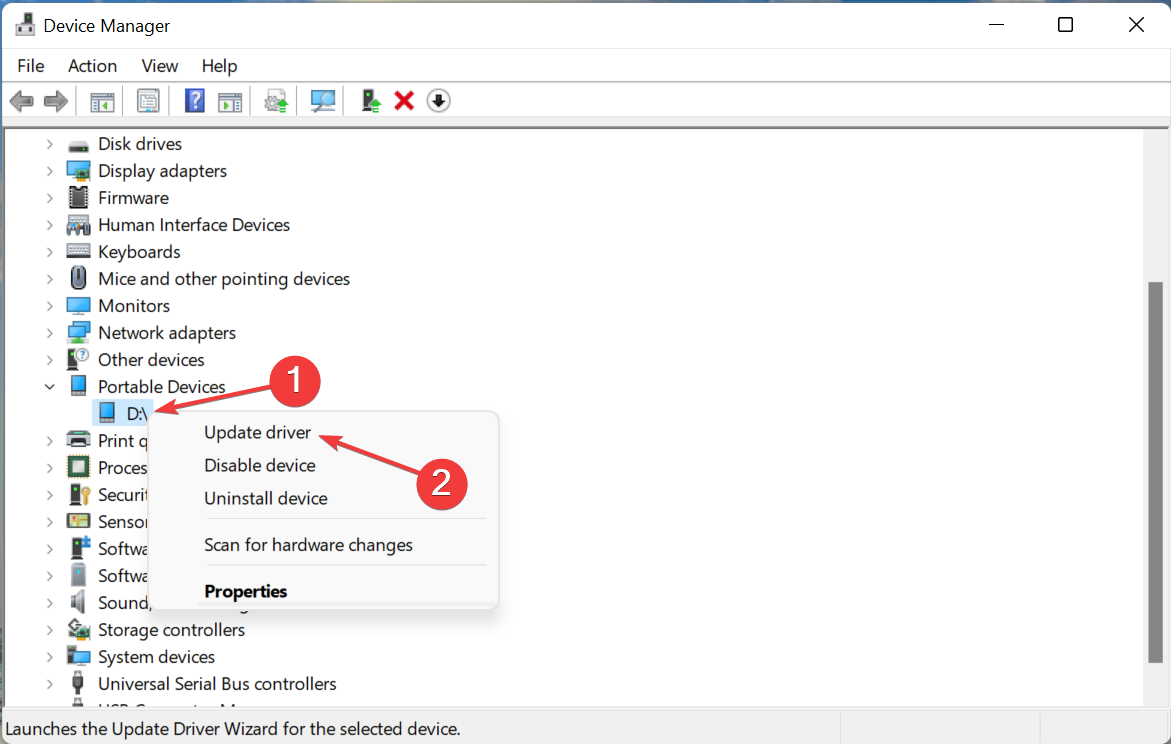
Task: Expand Universal Serial Bus controllers
Action: point(50,684)
